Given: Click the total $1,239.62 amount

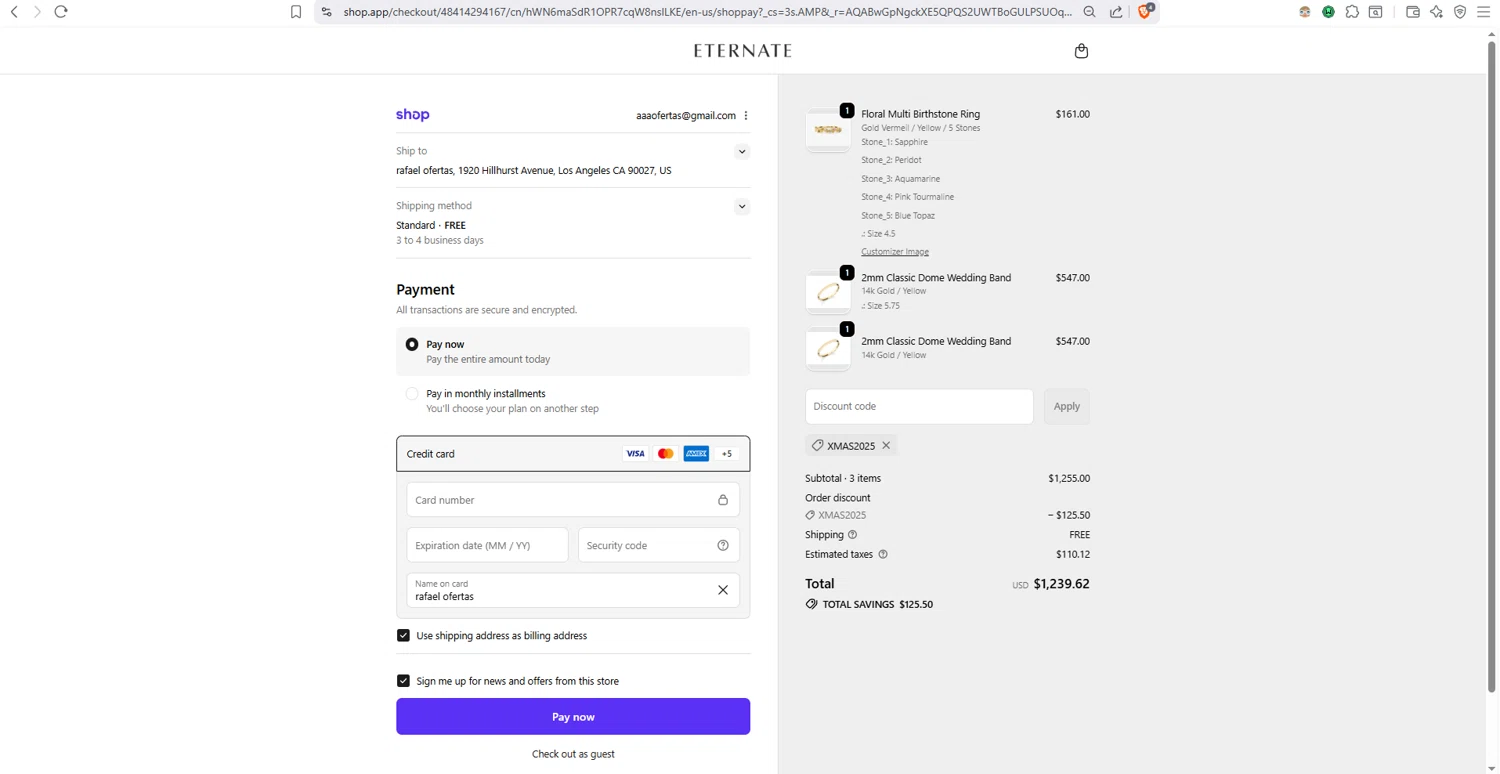Looking at the screenshot, I should pyautogui.click(x=1061, y=584).
